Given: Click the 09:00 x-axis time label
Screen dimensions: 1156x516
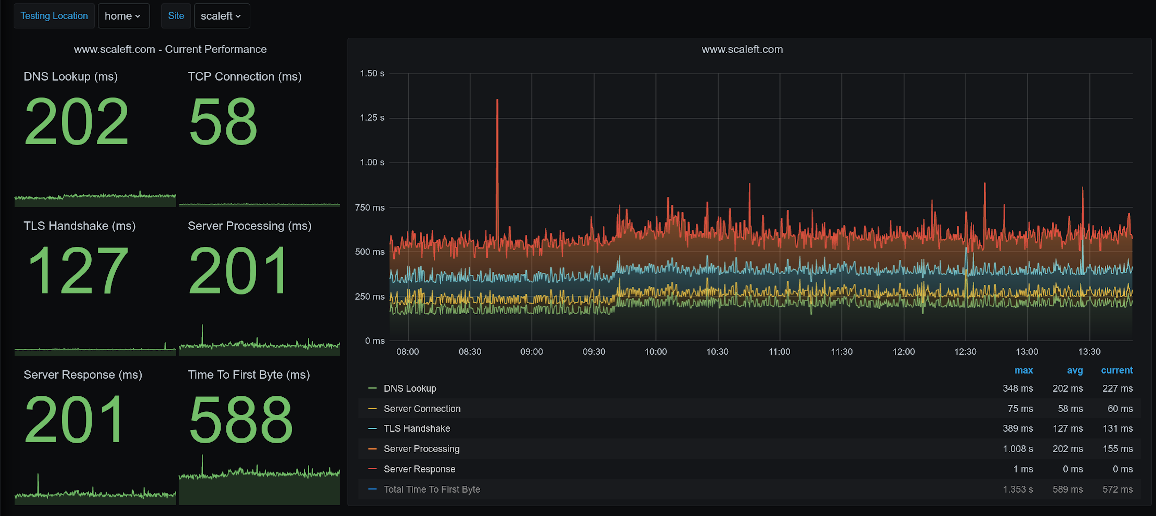Looking at the screenshot, I should 532,352.
